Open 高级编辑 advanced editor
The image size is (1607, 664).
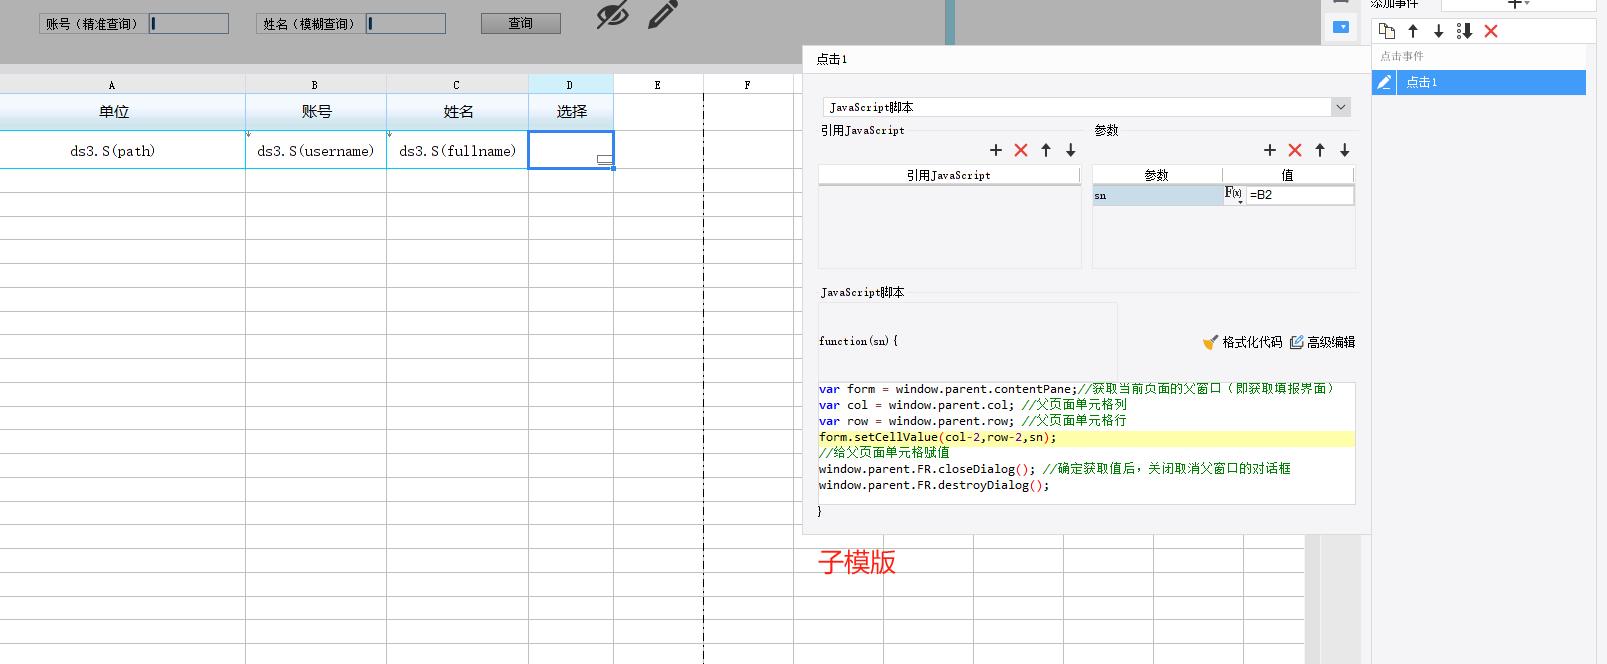click(1322, 342)
